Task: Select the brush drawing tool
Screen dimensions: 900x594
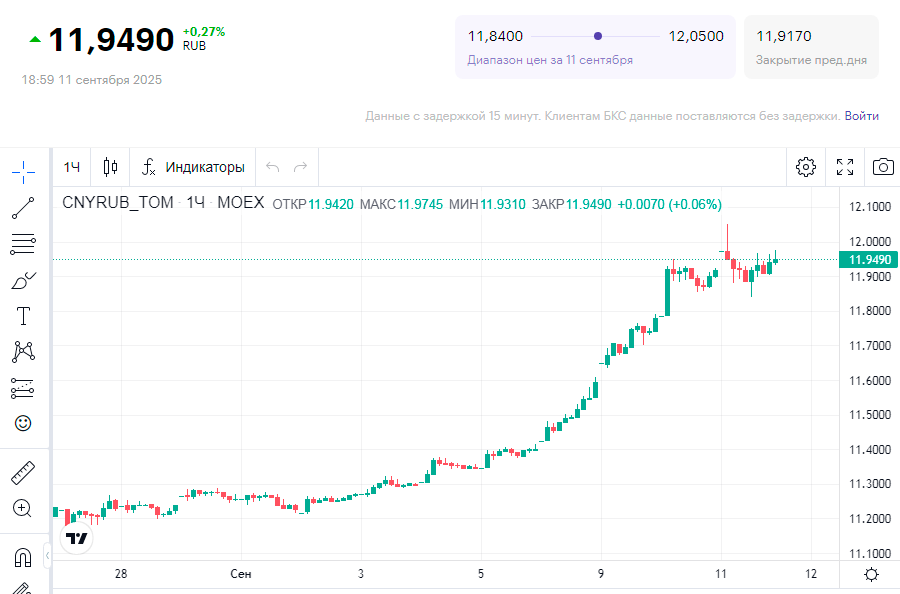Action: tap(23, 280)
